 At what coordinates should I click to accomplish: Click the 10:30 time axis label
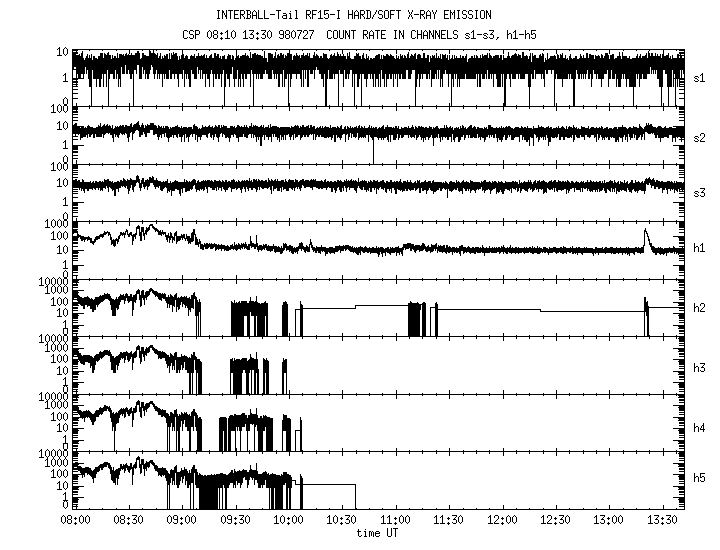pyautogui.click(x=342, y=520)
